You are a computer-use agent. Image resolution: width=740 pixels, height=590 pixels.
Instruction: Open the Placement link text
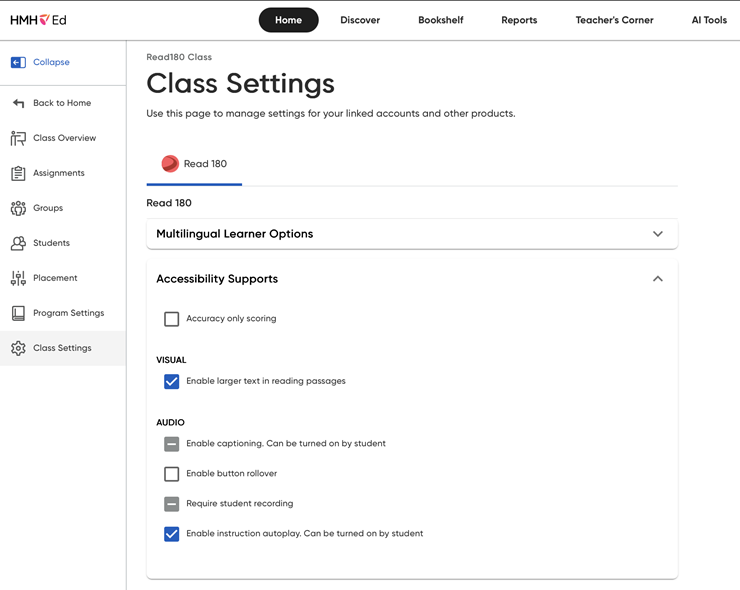[55, 278]
